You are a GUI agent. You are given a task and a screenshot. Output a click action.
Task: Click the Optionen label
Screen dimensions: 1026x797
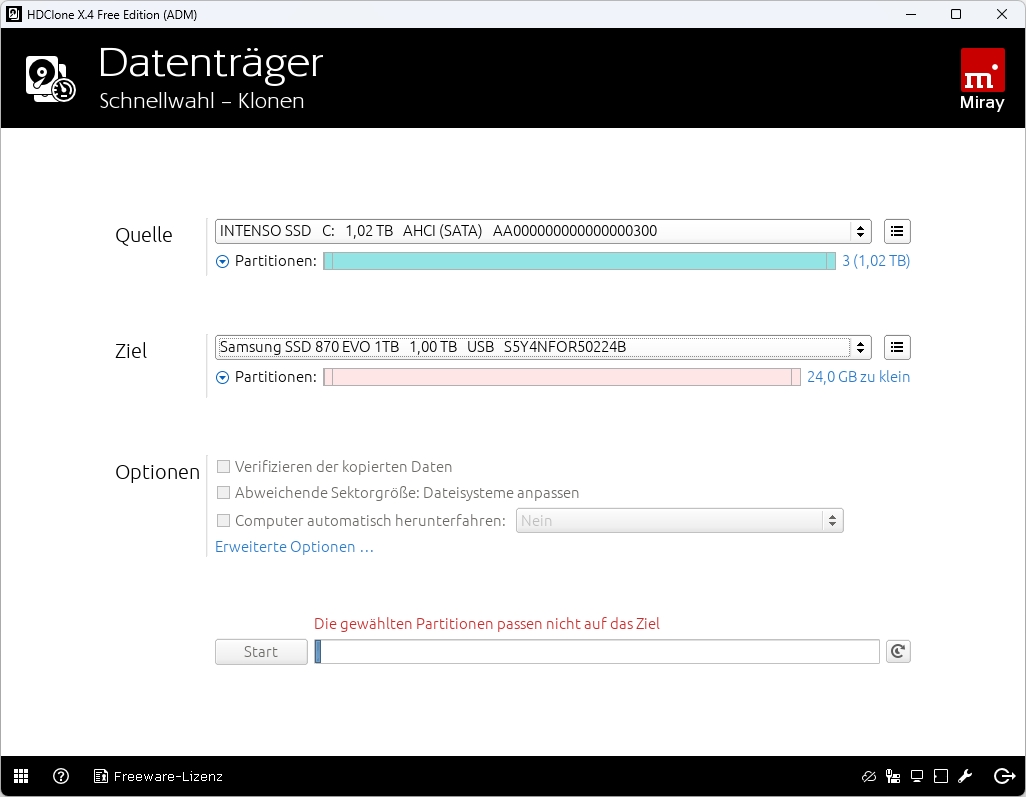[158, 472]
